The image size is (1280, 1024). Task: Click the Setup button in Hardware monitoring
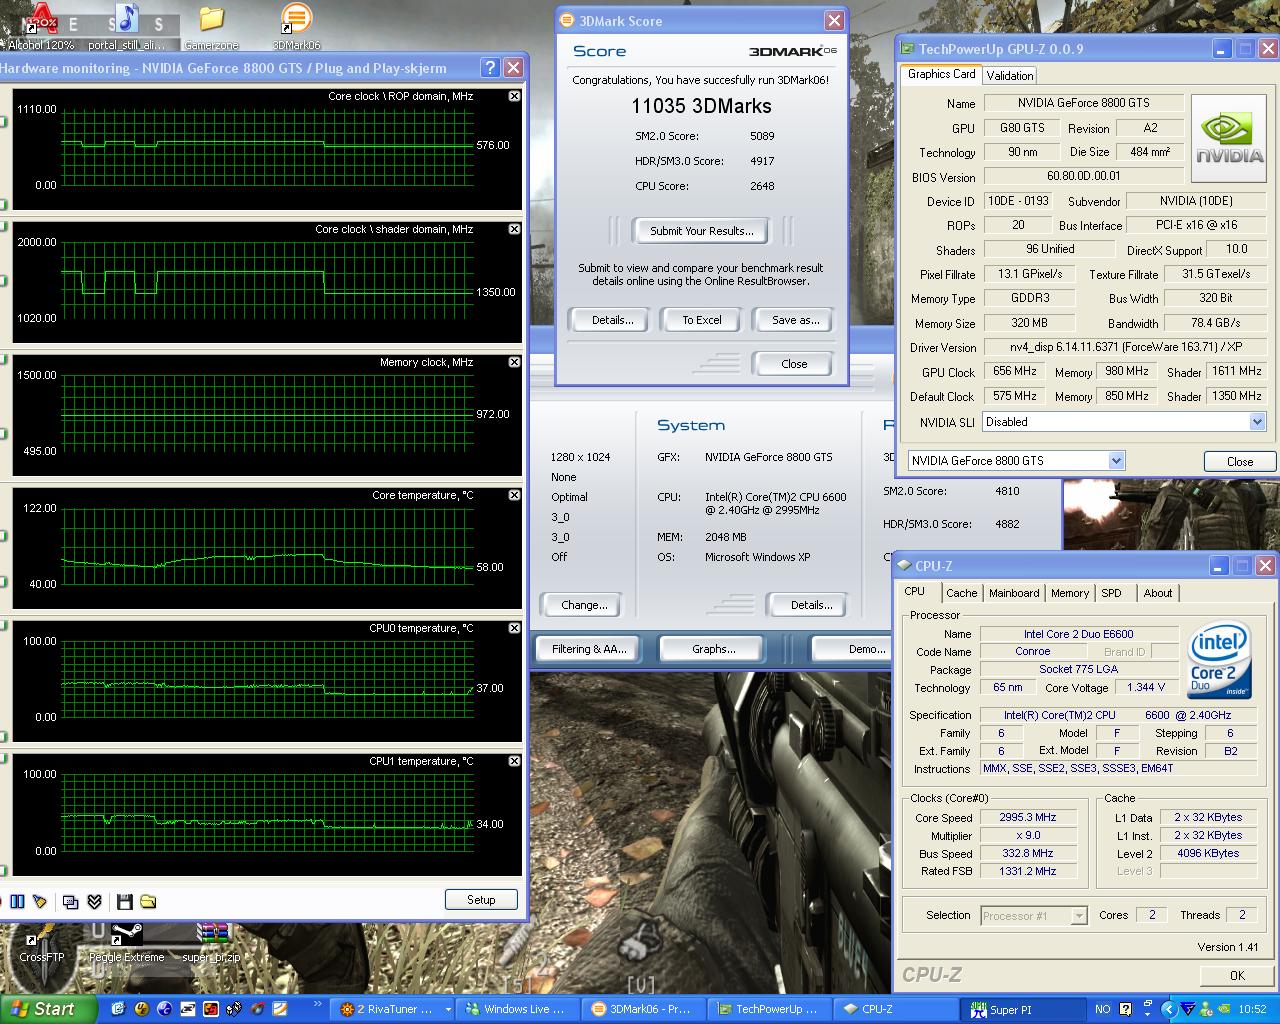481,899
